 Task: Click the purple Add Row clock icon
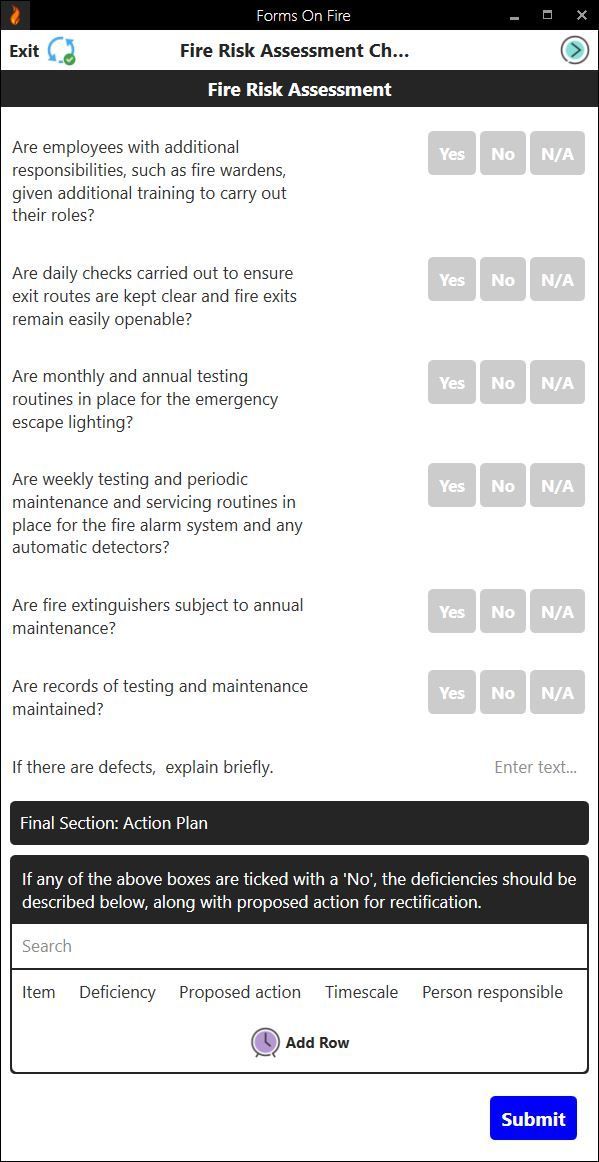(264, 1042)
